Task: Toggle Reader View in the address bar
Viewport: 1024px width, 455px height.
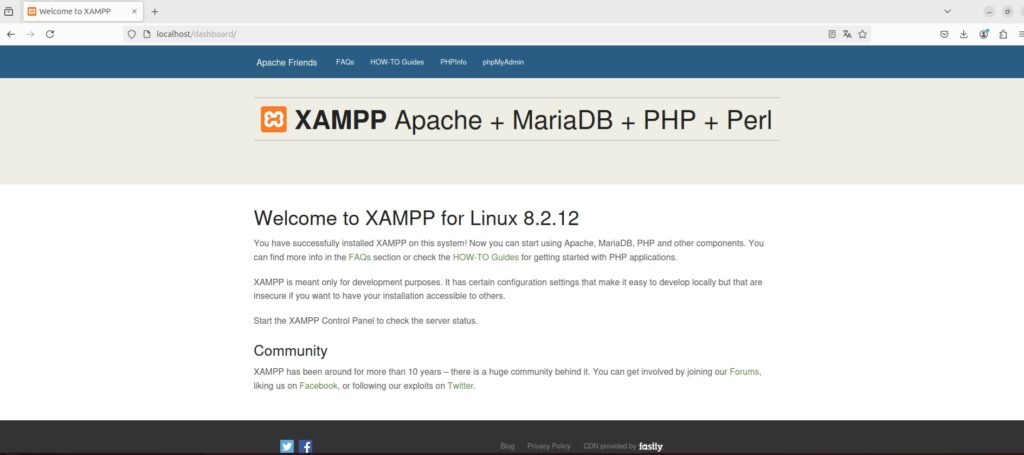Action: (x=832, y=35)
